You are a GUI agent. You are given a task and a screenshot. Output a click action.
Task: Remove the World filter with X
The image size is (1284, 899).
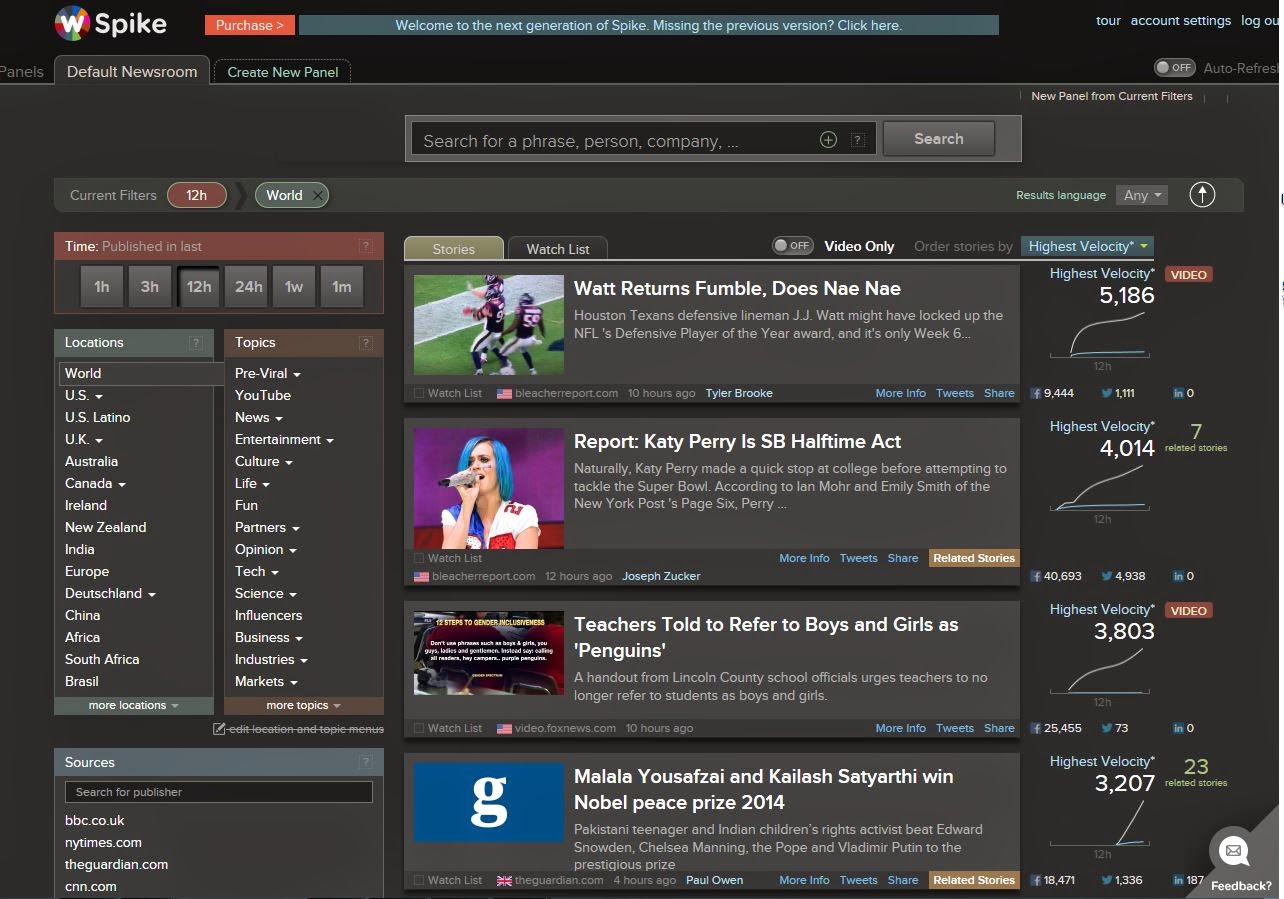point(318,196)
